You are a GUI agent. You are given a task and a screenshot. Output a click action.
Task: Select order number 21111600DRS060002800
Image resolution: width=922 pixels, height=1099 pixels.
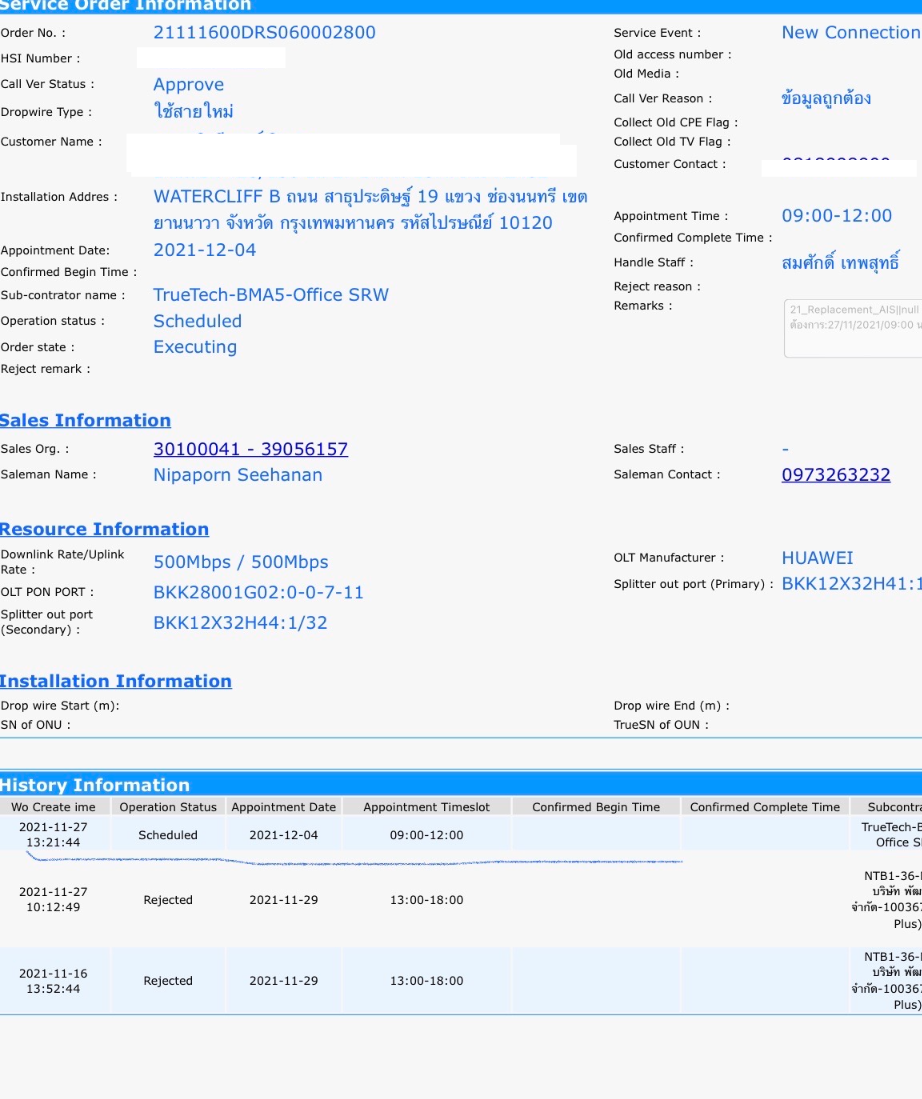pyautogui.click(x=264, y=33)
